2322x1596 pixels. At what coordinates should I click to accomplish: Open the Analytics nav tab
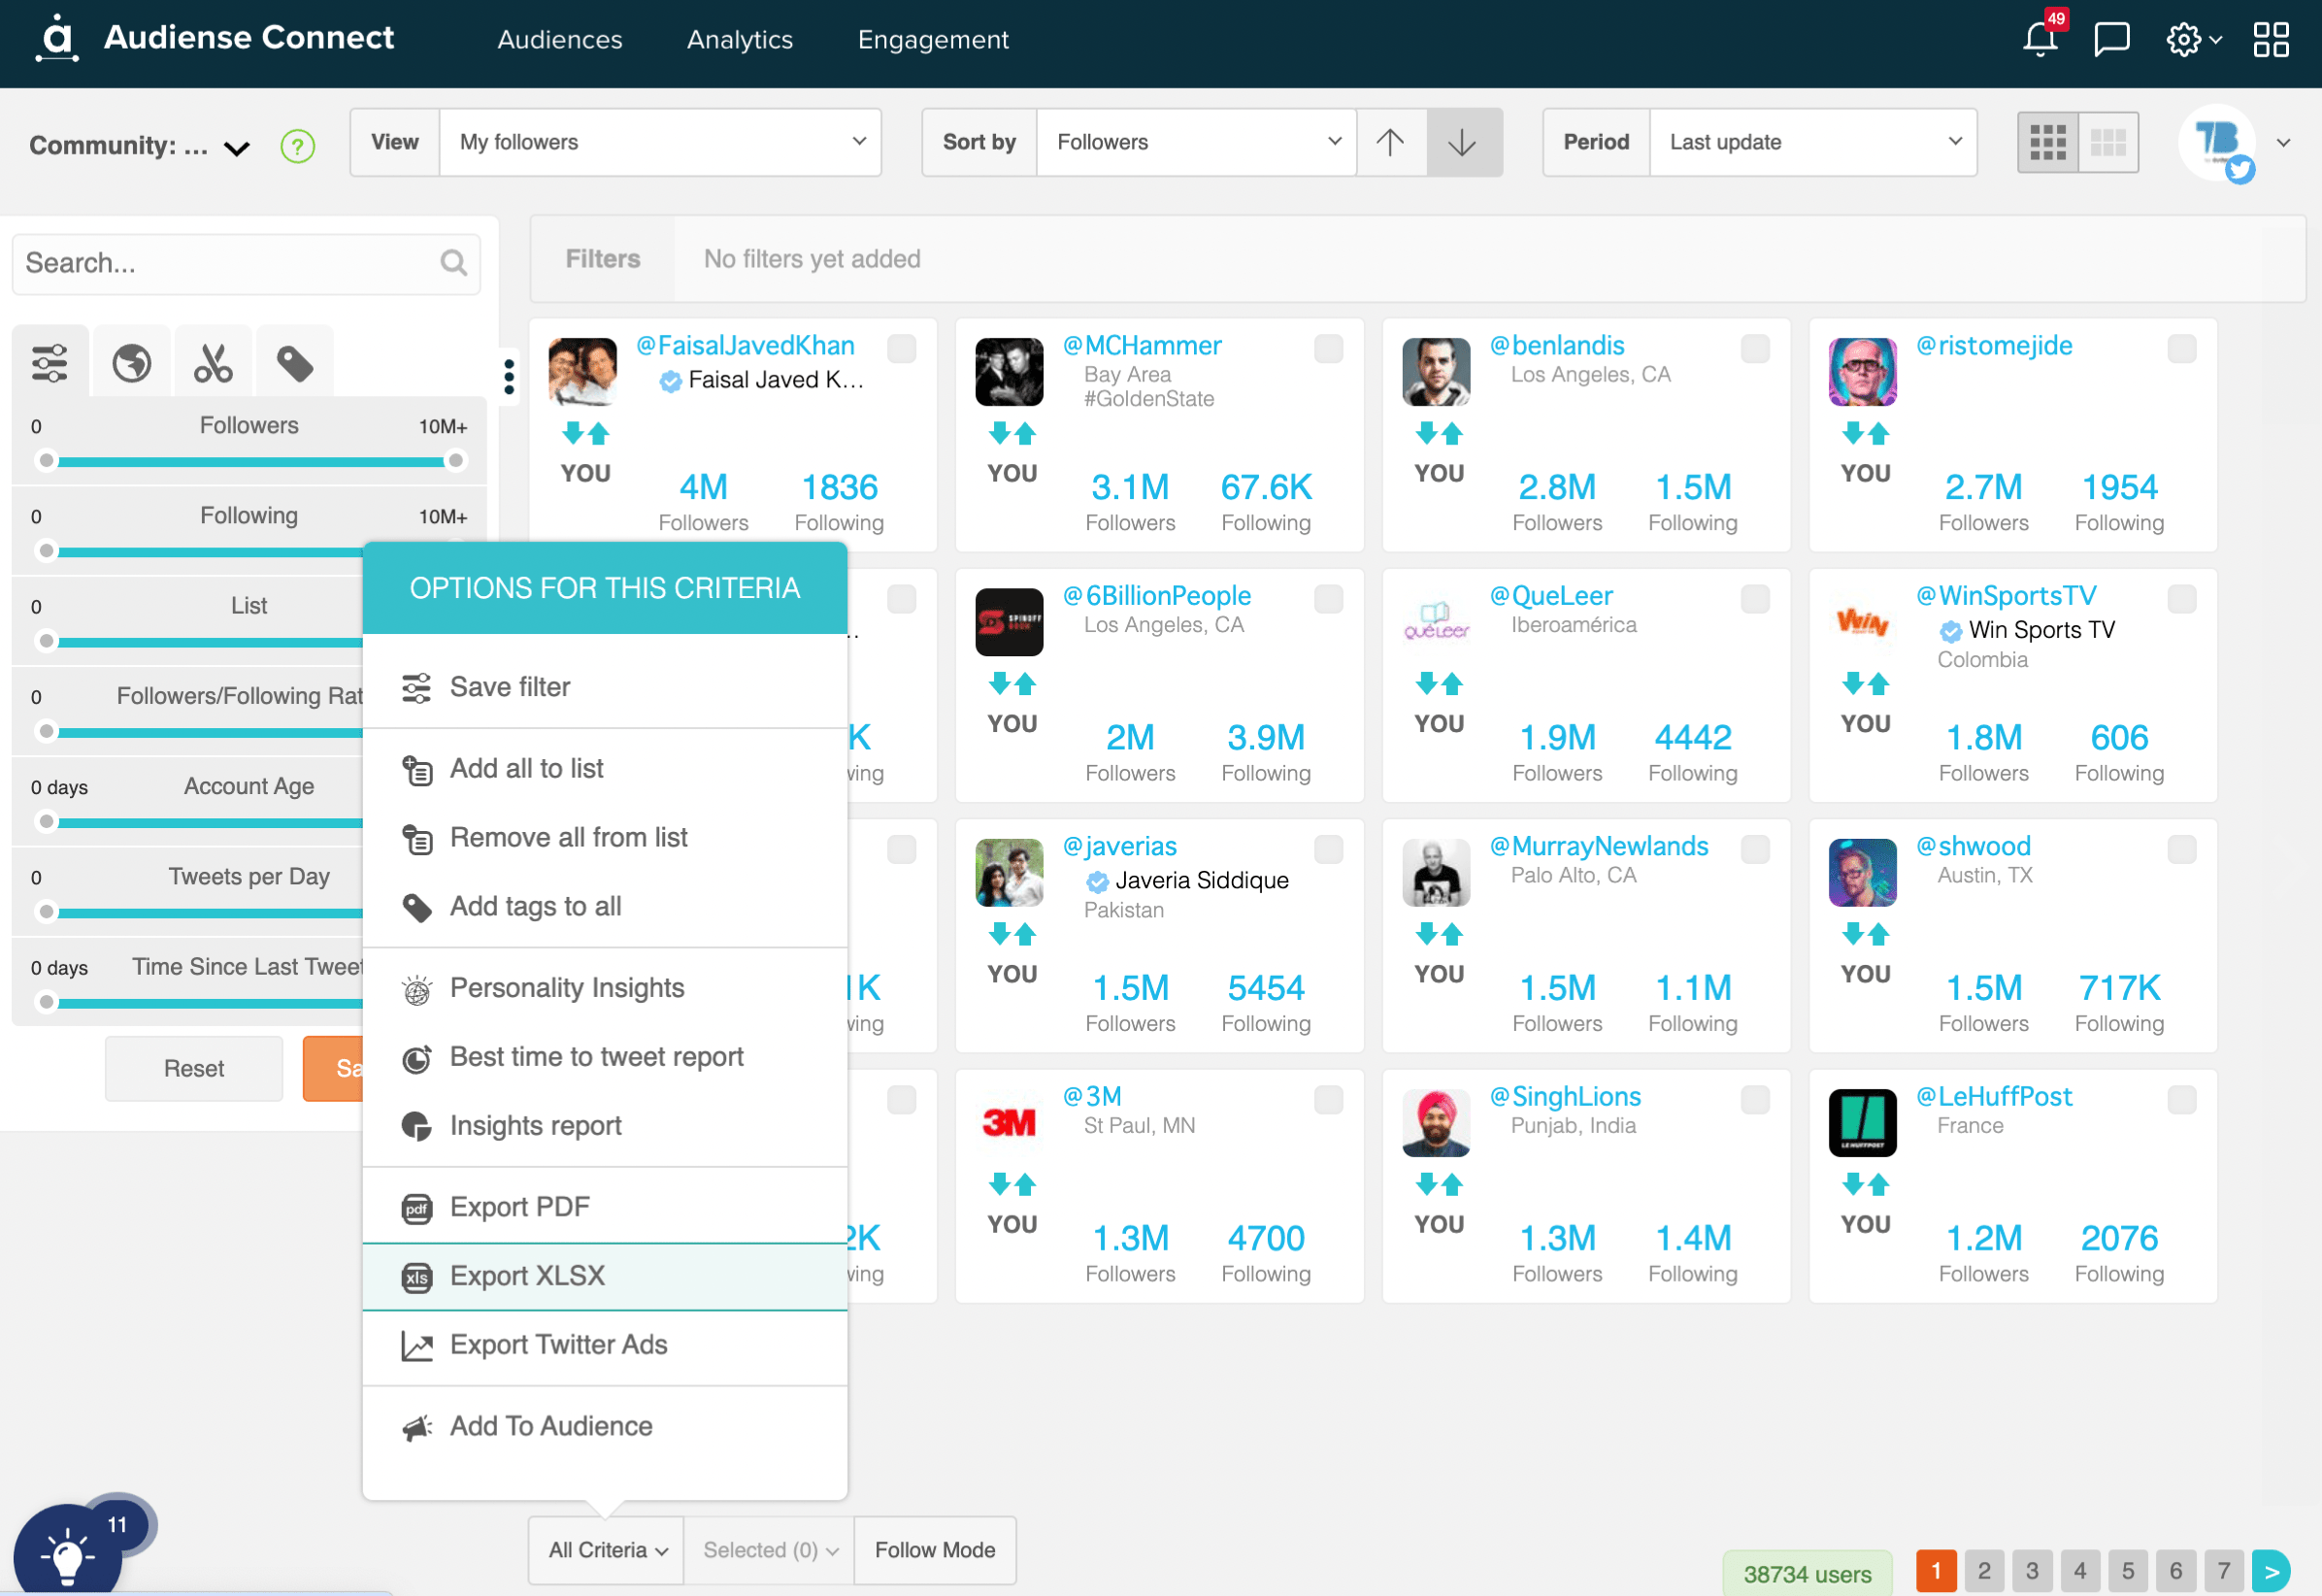point(740,39)
